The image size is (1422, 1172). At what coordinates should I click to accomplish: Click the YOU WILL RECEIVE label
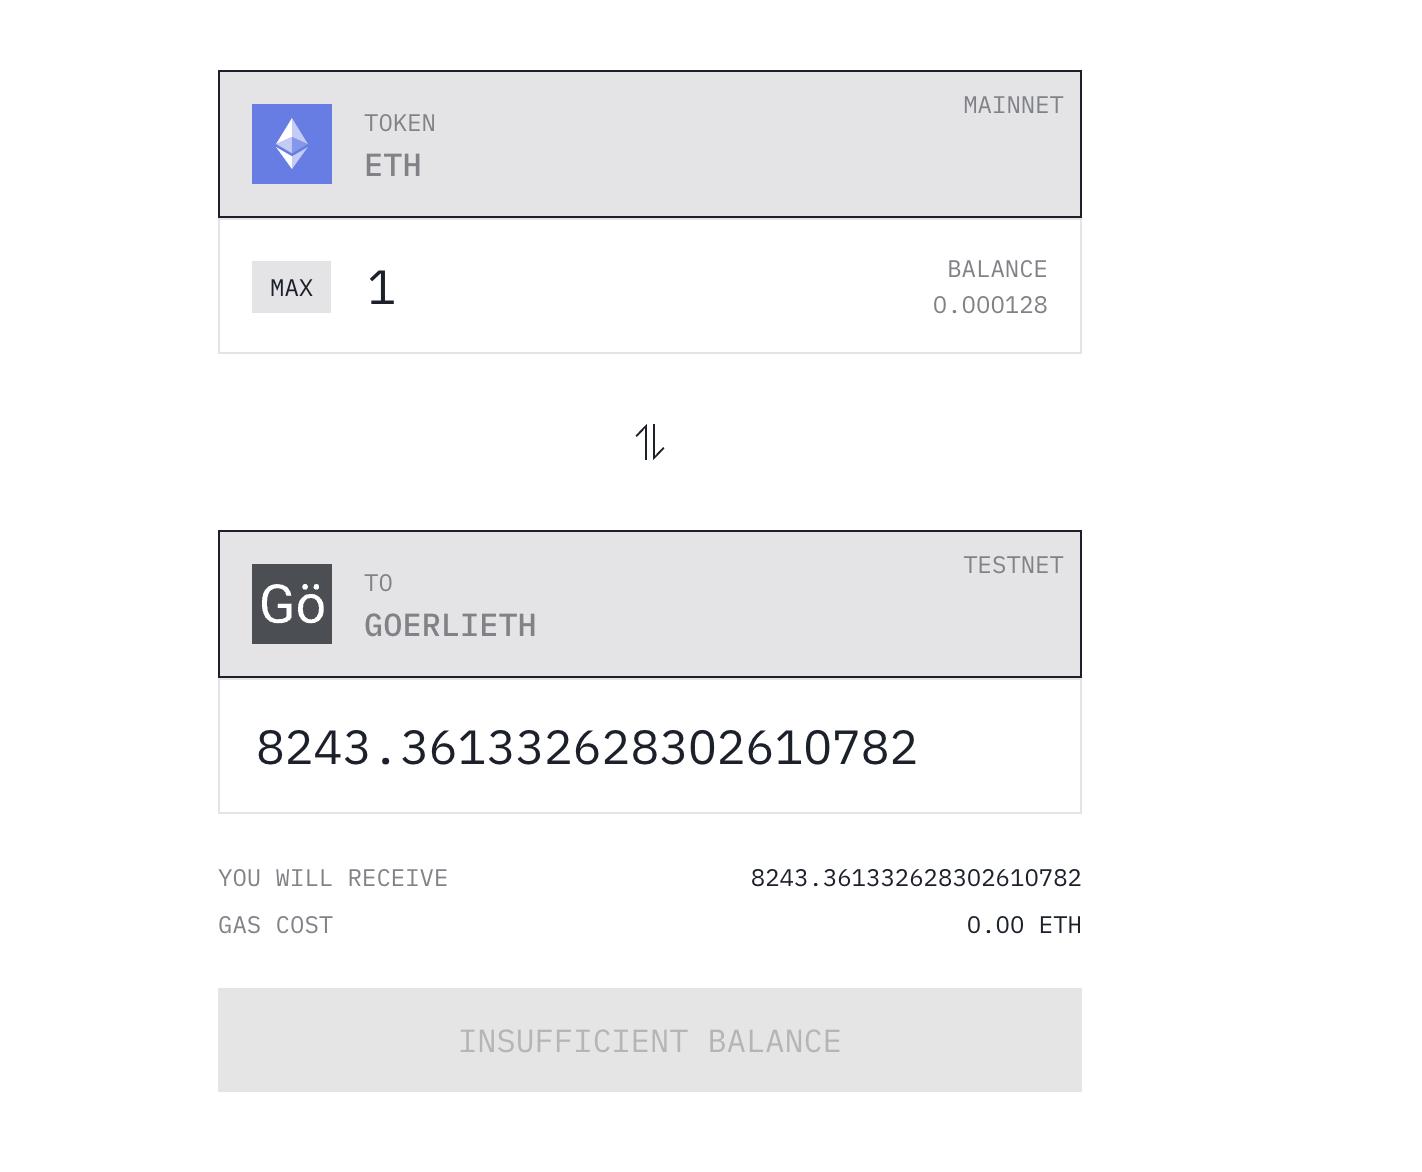tap(333, 878)
